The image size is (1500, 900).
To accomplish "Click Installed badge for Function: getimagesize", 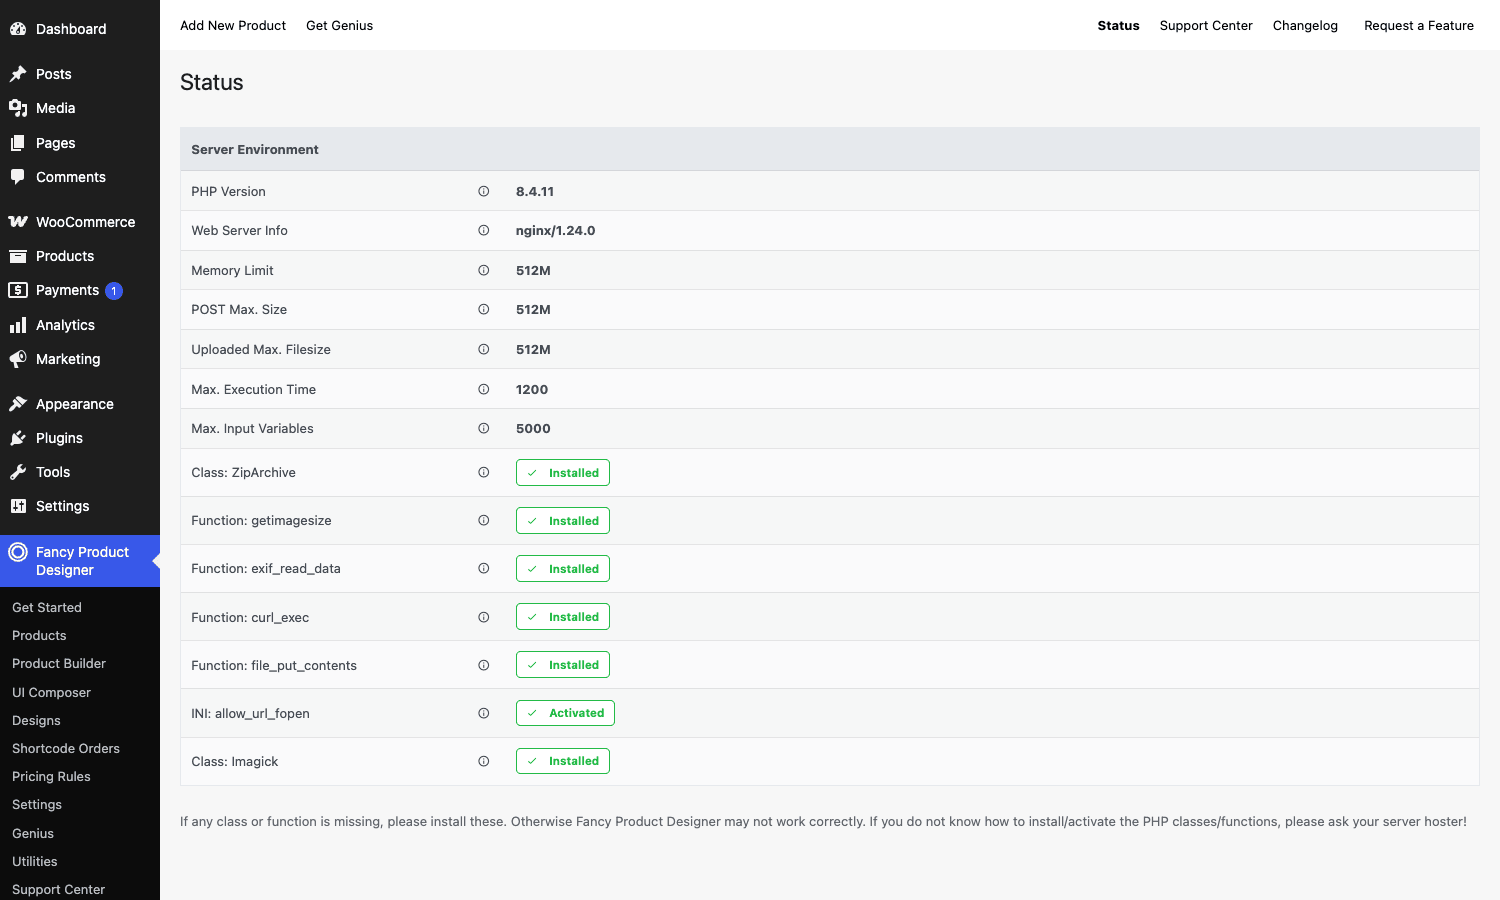I will 563,521.
